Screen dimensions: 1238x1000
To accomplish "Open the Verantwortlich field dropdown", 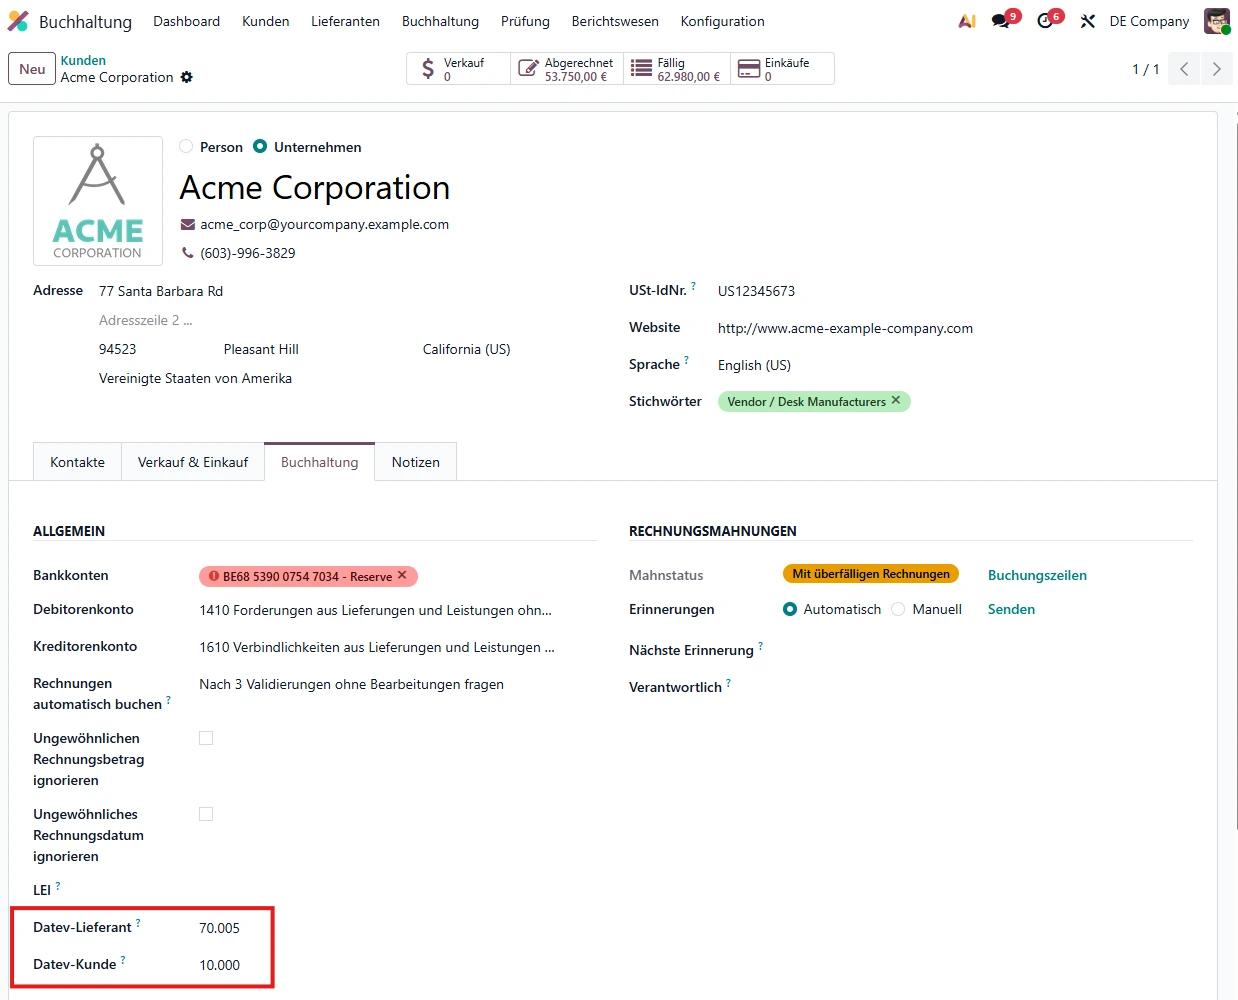I will pos(987,687).
